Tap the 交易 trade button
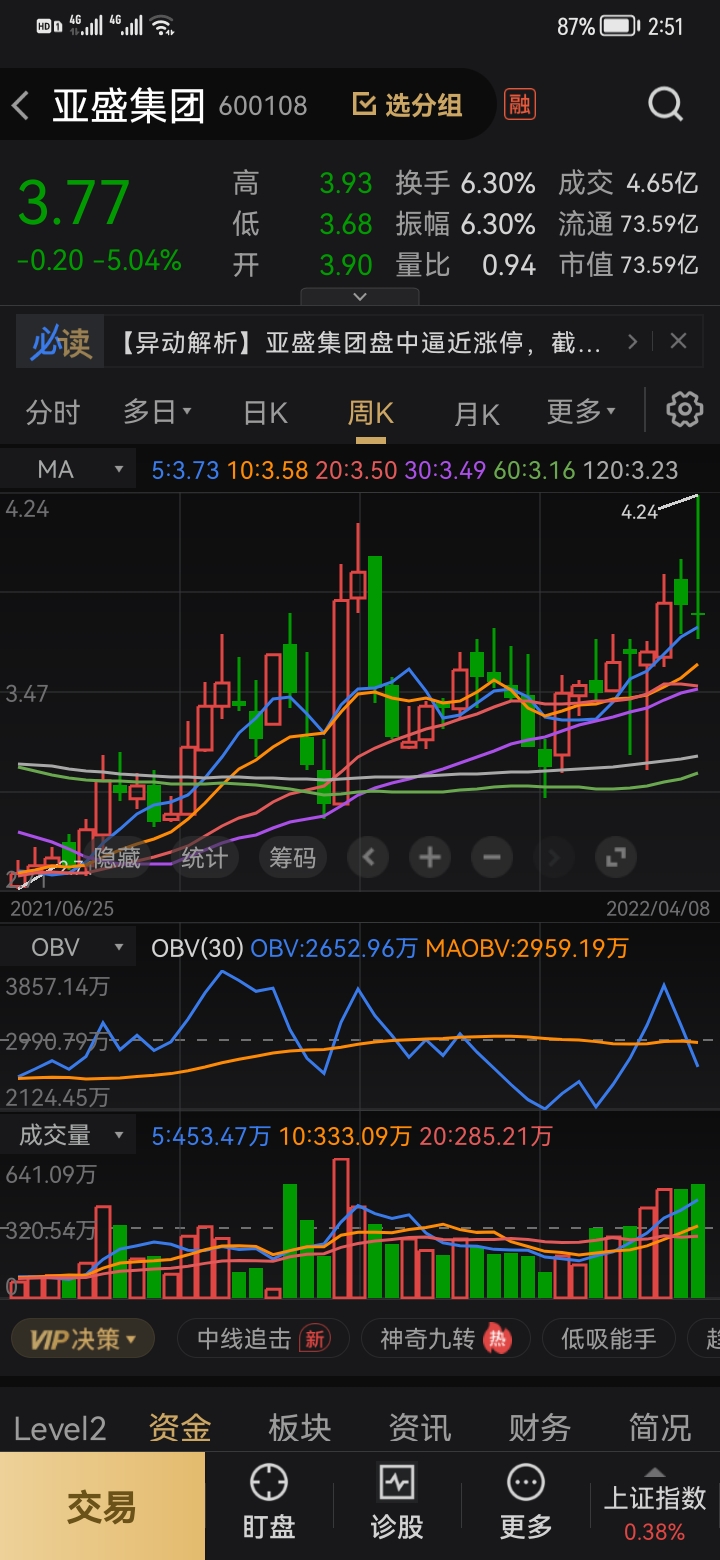The image size is (720, 1560). [102, 1506]
